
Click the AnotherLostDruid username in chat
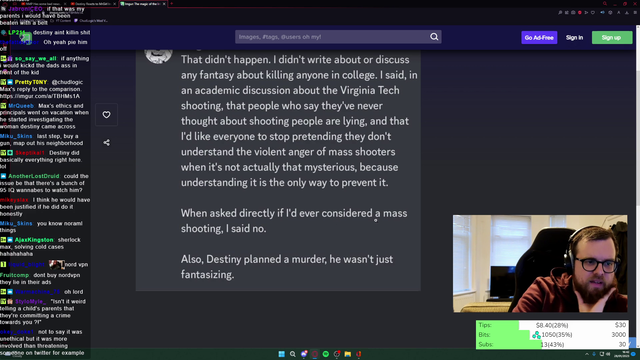(x=33, y=176)
